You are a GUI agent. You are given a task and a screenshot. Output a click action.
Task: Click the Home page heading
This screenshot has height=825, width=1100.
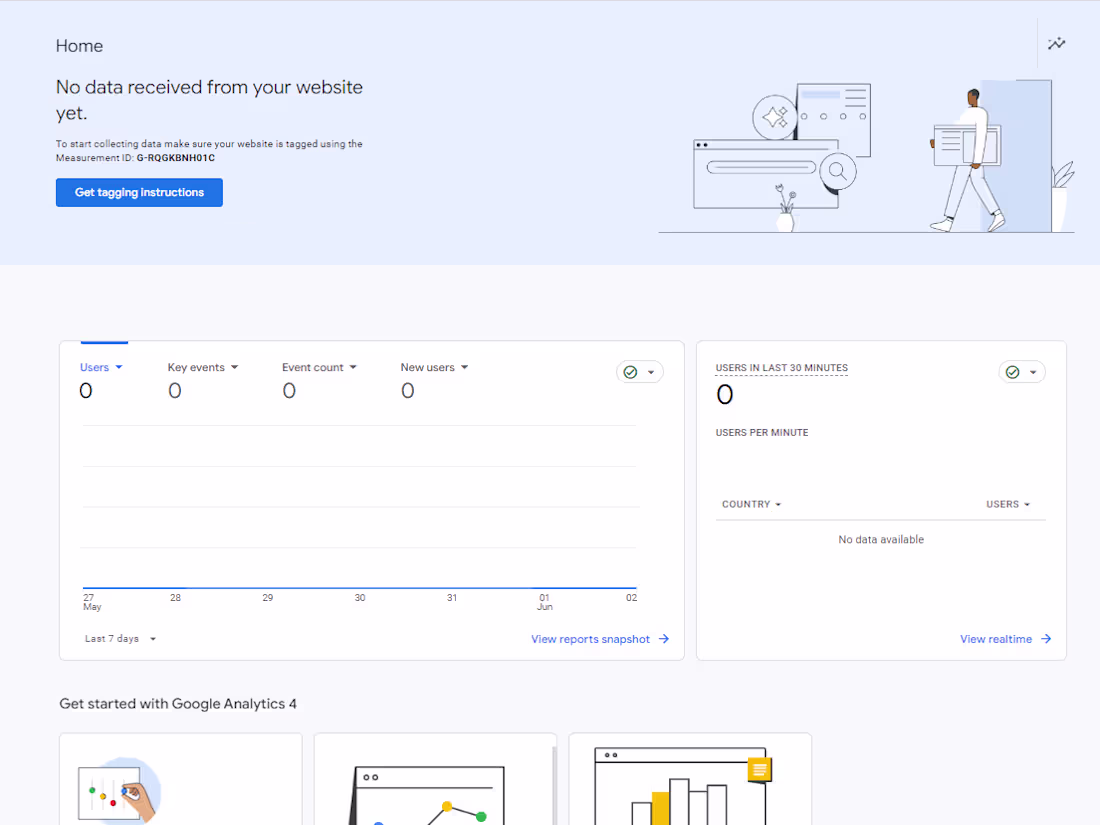79,46
